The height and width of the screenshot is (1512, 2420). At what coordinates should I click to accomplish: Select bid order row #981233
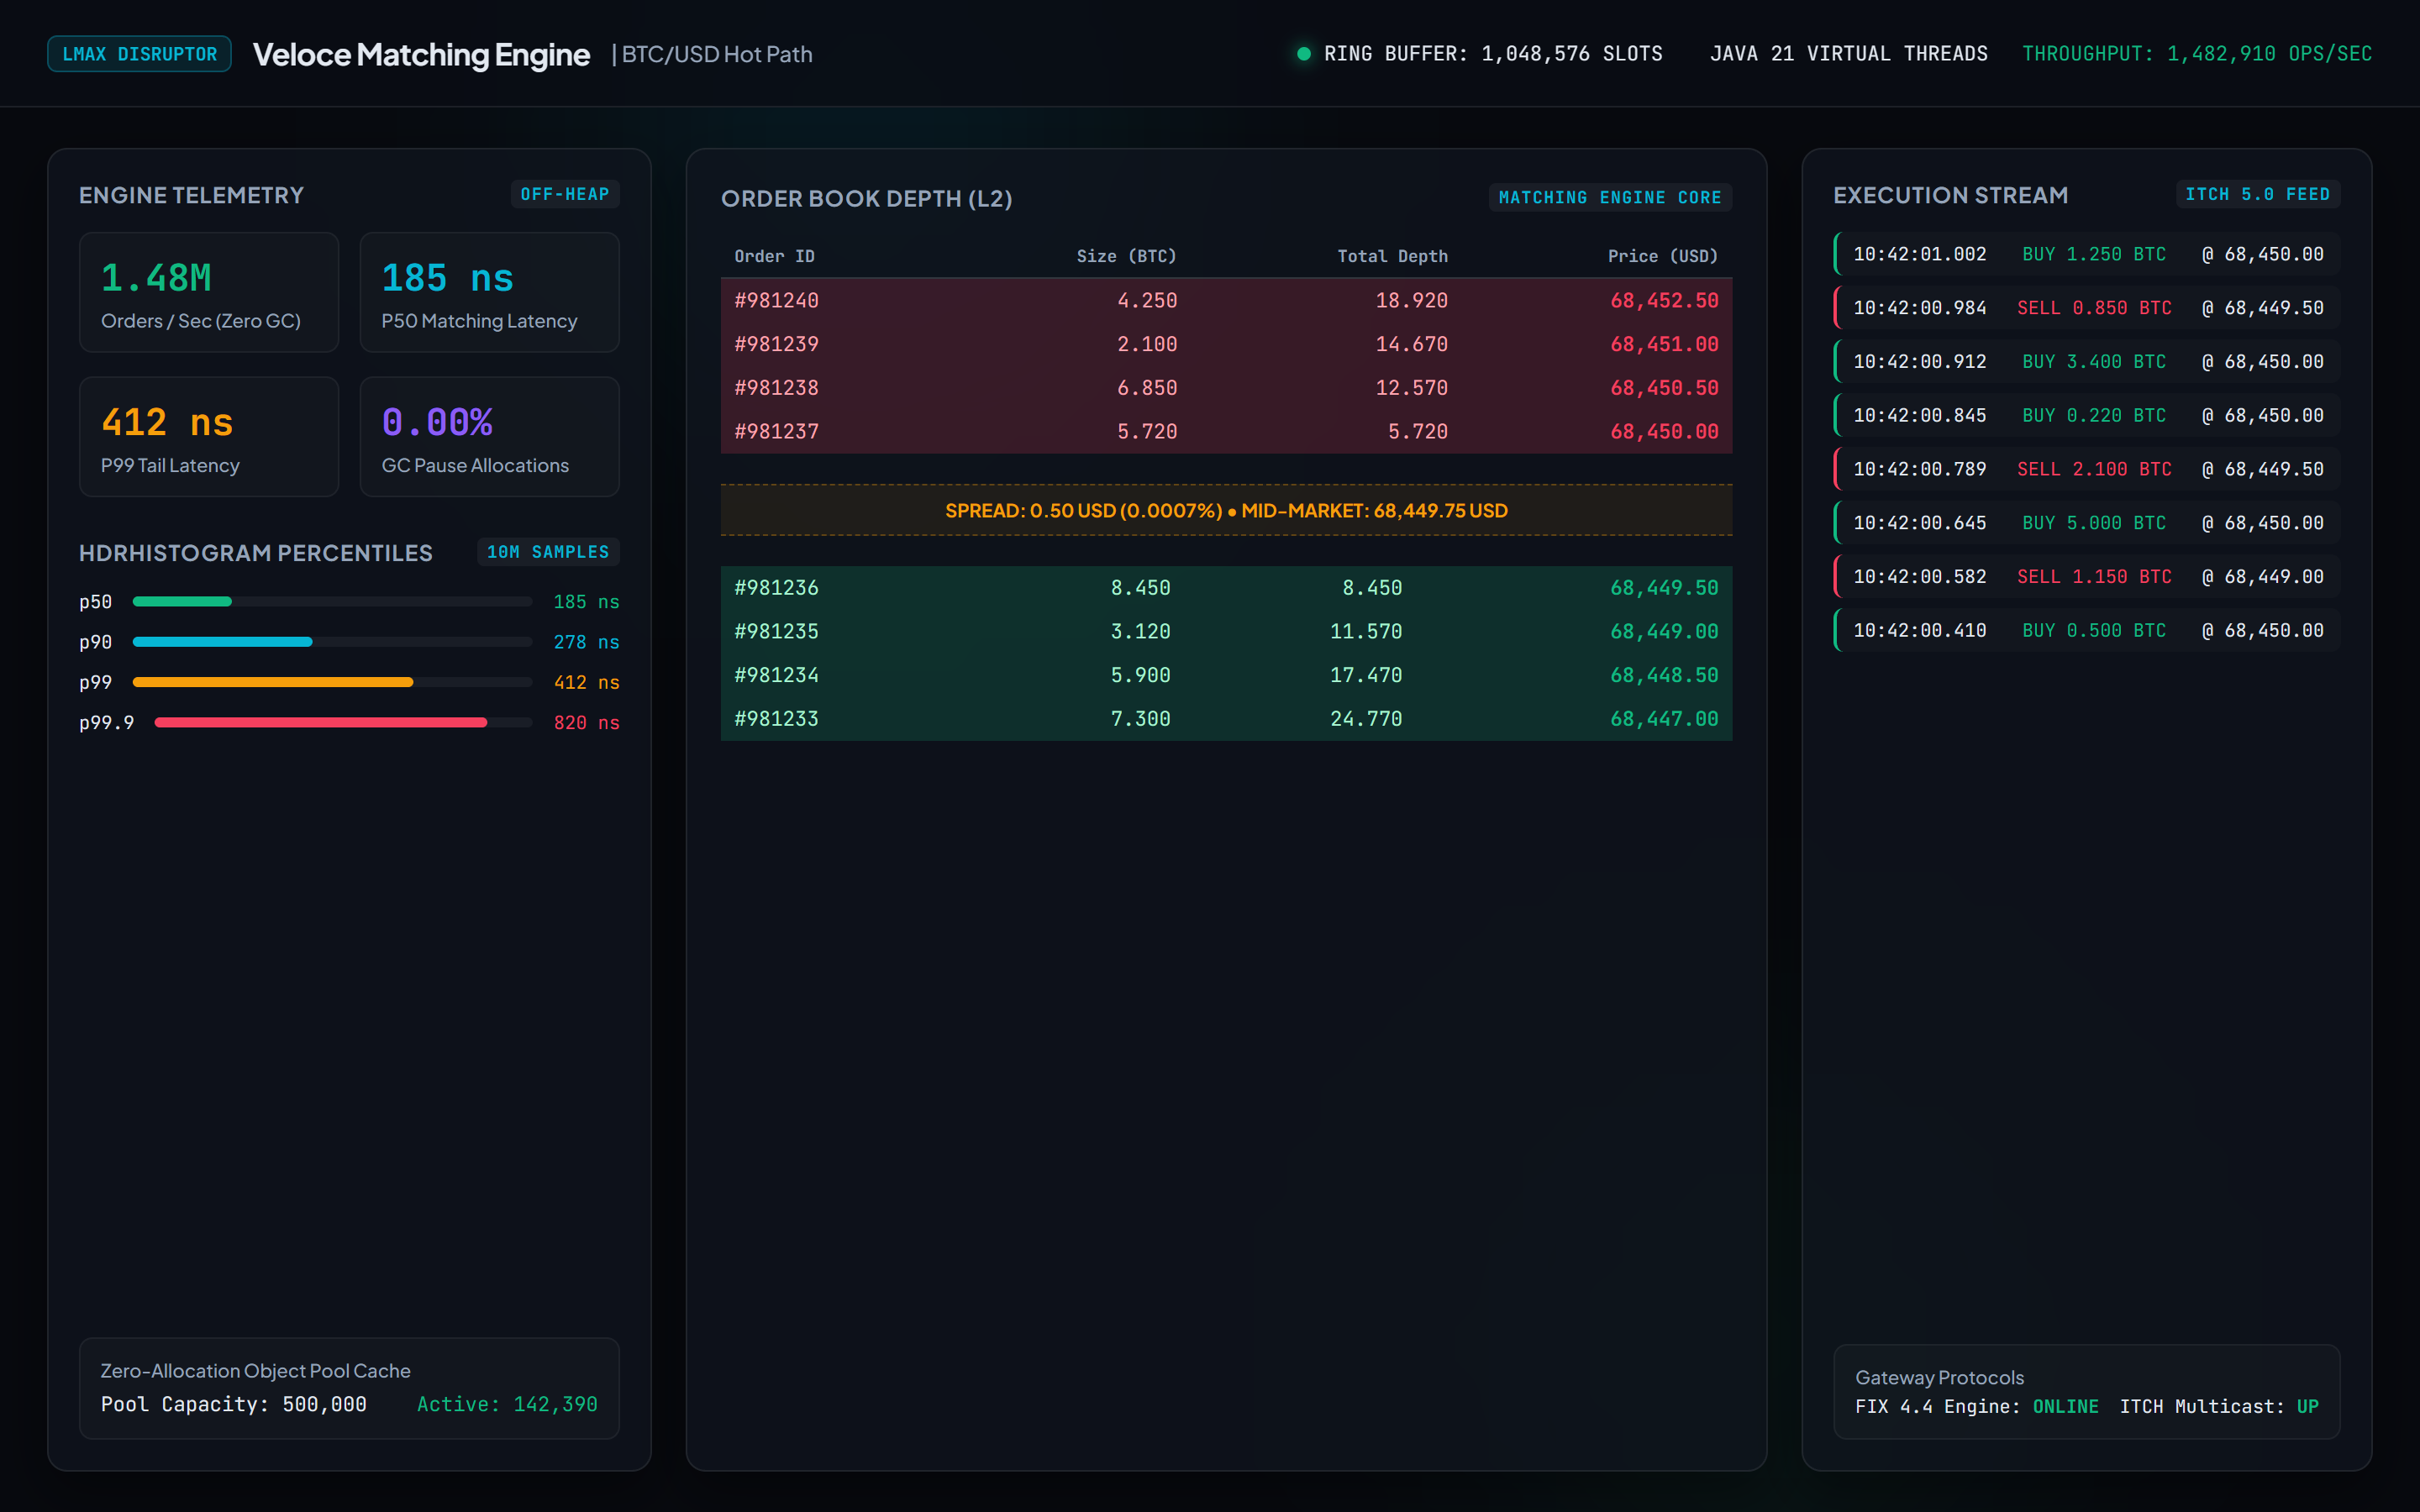tap(1226, 719)
